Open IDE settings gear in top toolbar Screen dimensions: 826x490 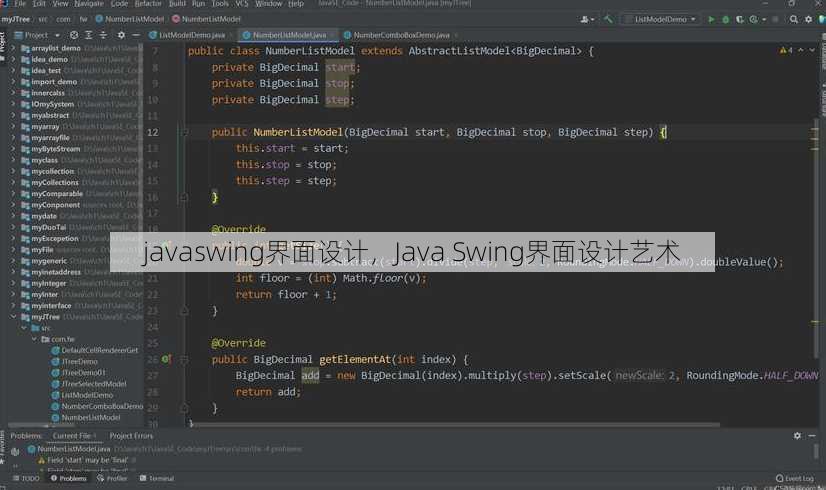tap(809, 19)
